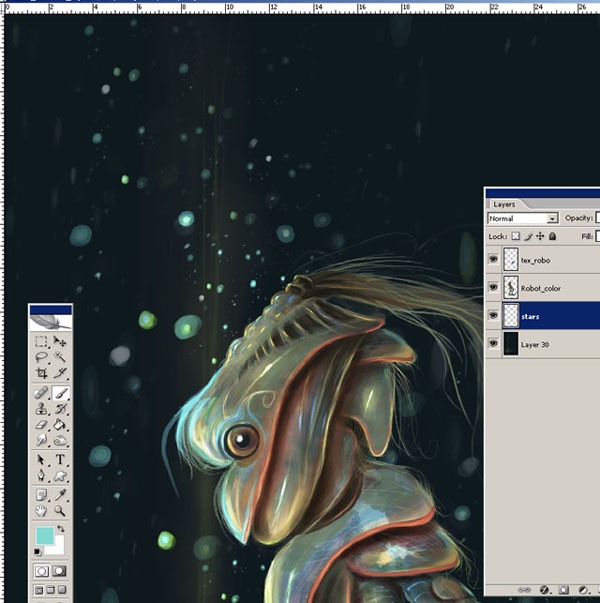Select the stars layer name

530,316
